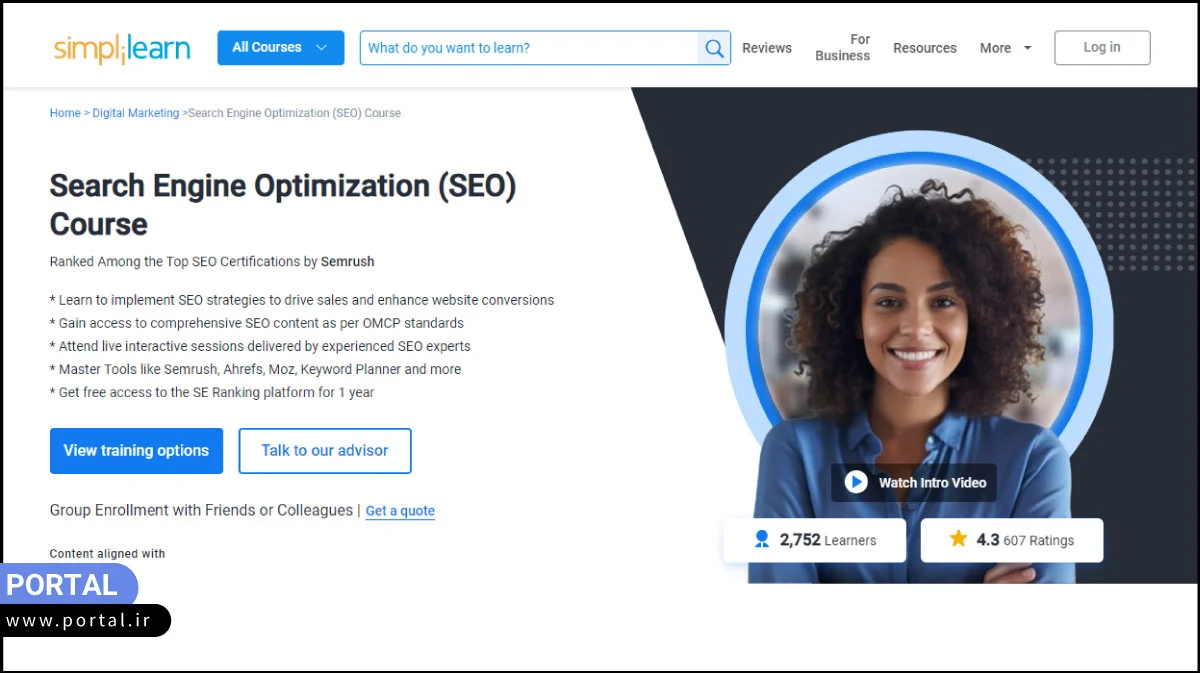Open the Reviews menu item
Viewport: 1200px width, 673px height.
(767, 48)
